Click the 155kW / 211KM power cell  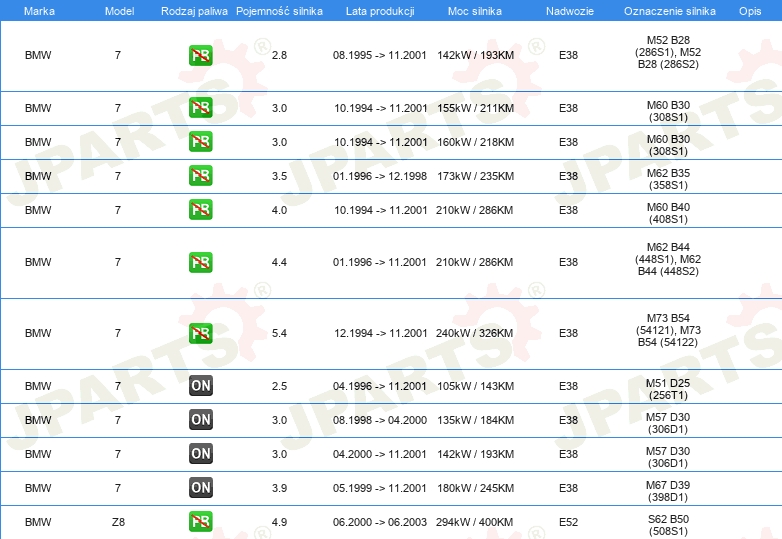click(x=475, y=108)
